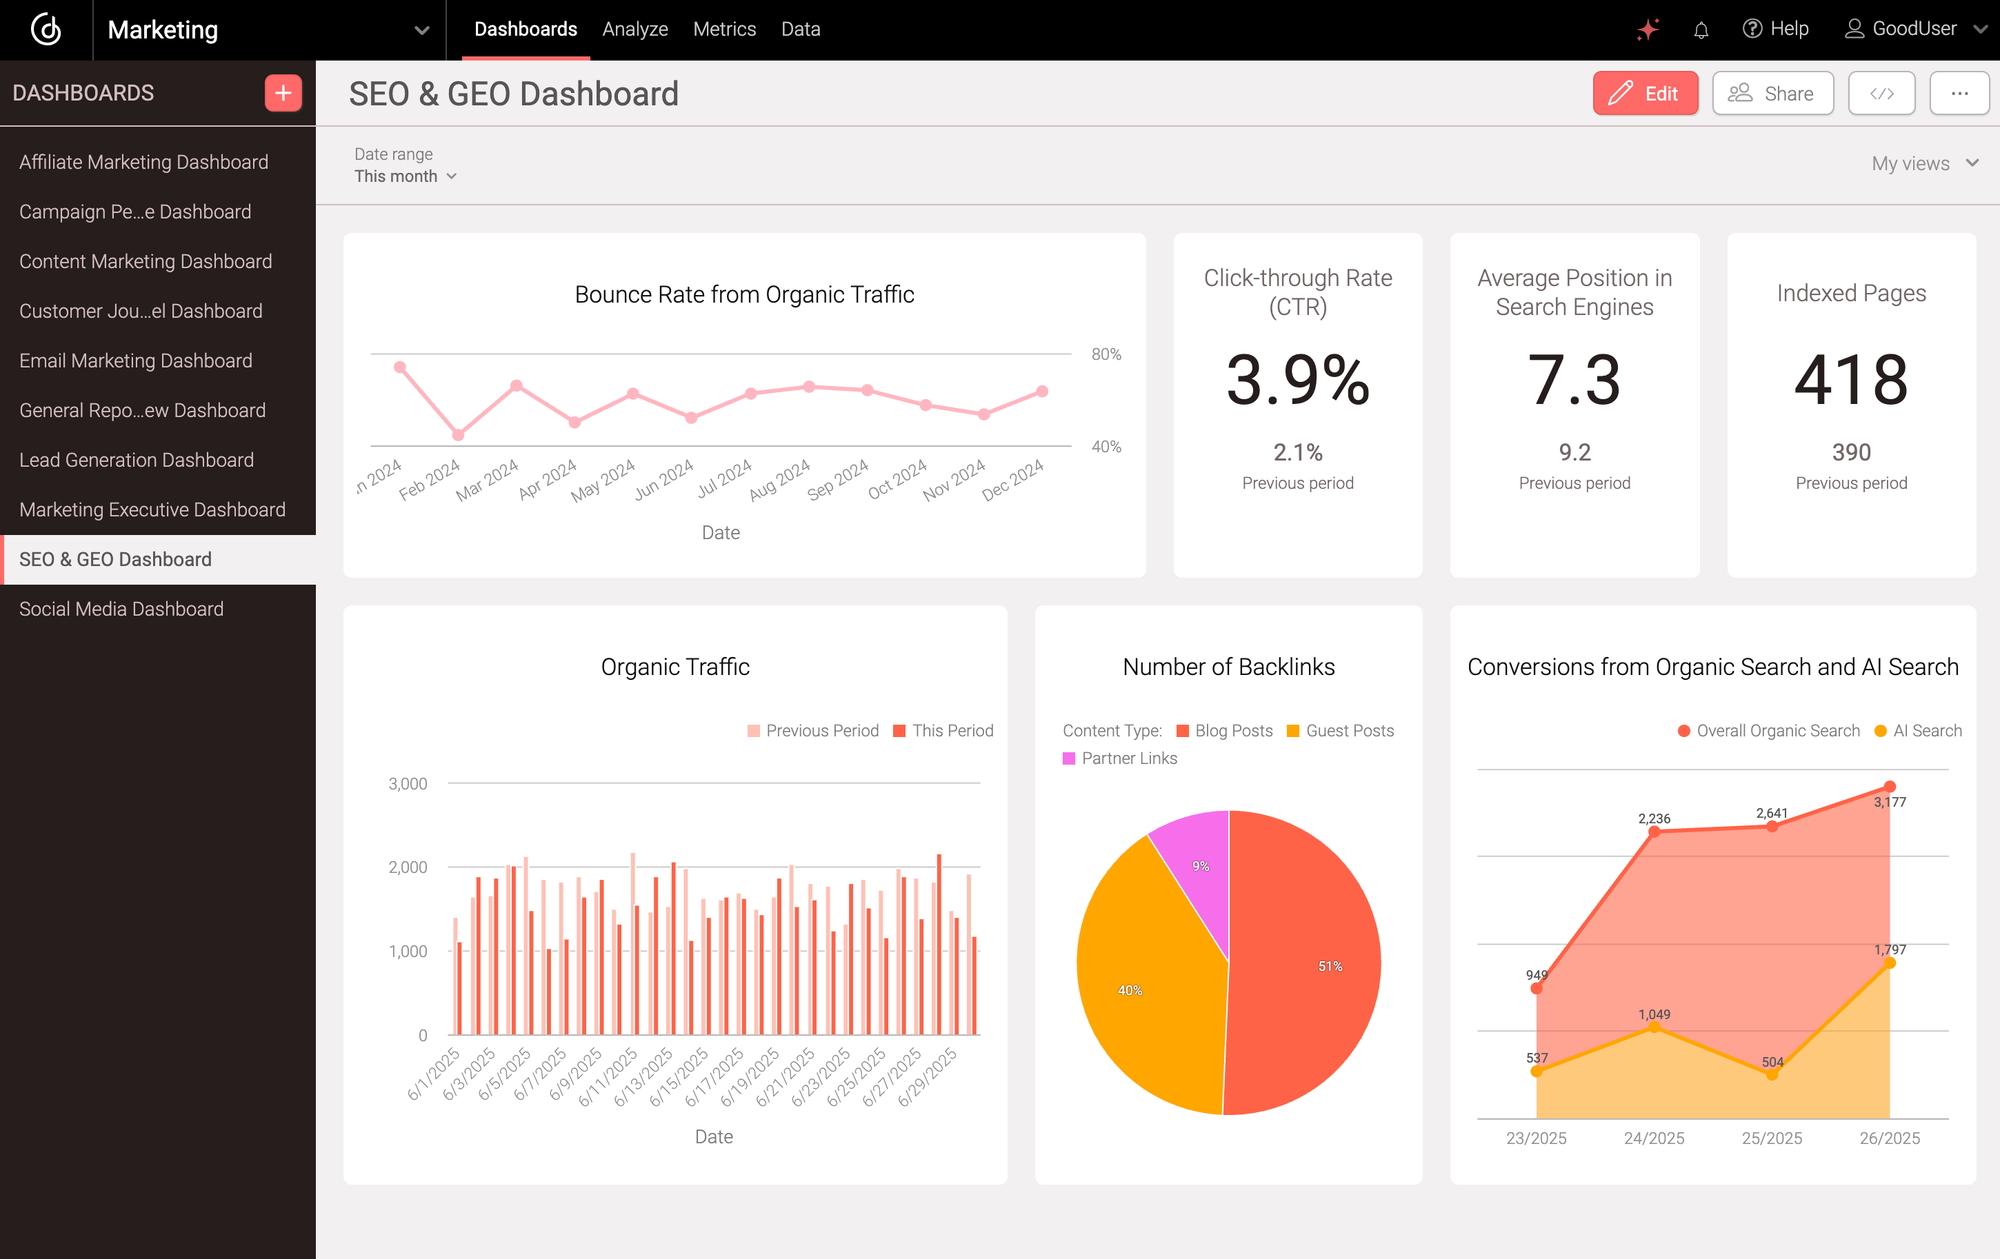Open the This month date range dropdown
The image size is (2000, 1259).
pyautogui.click(x=404, y=176)
